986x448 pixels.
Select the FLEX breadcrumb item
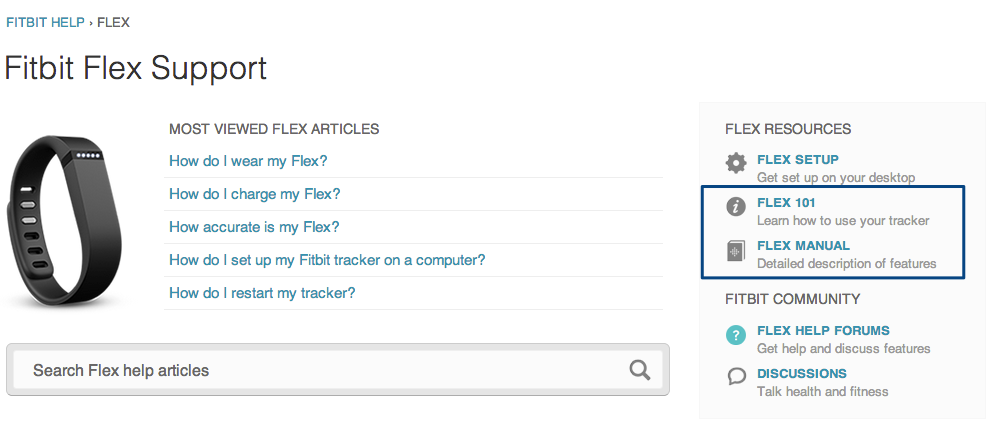113,23
